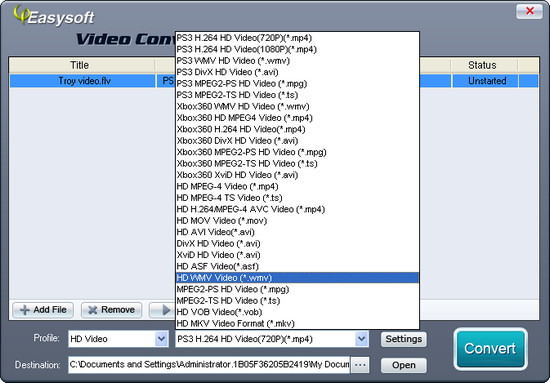Browse destination with the ellipsis button
The height and width of the screenshot is (383, 550).
click(x=360, y=365)
